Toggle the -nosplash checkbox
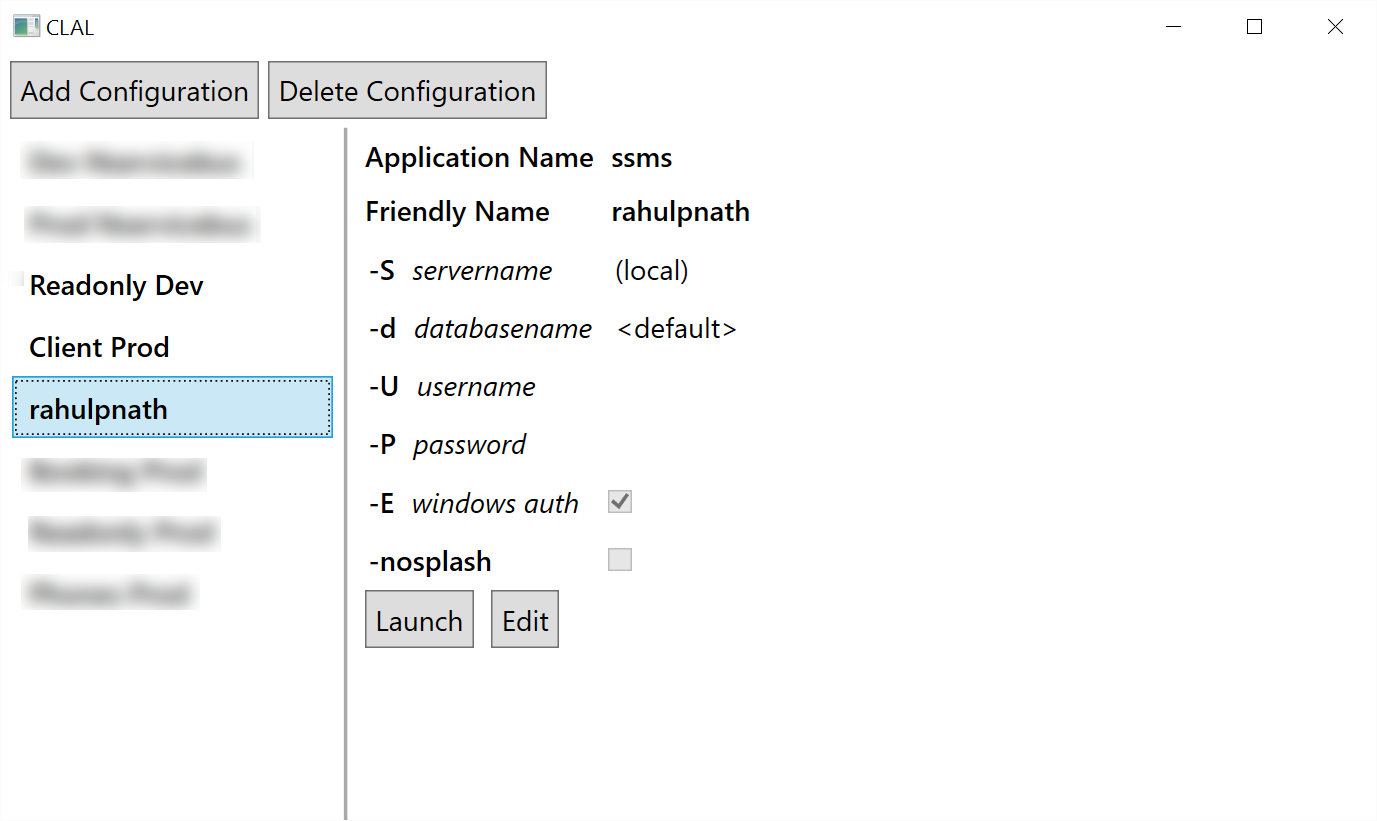Image resolution: width=1377 pixels, height=821 pixels. pyautogui.click(x=620, y=560)
